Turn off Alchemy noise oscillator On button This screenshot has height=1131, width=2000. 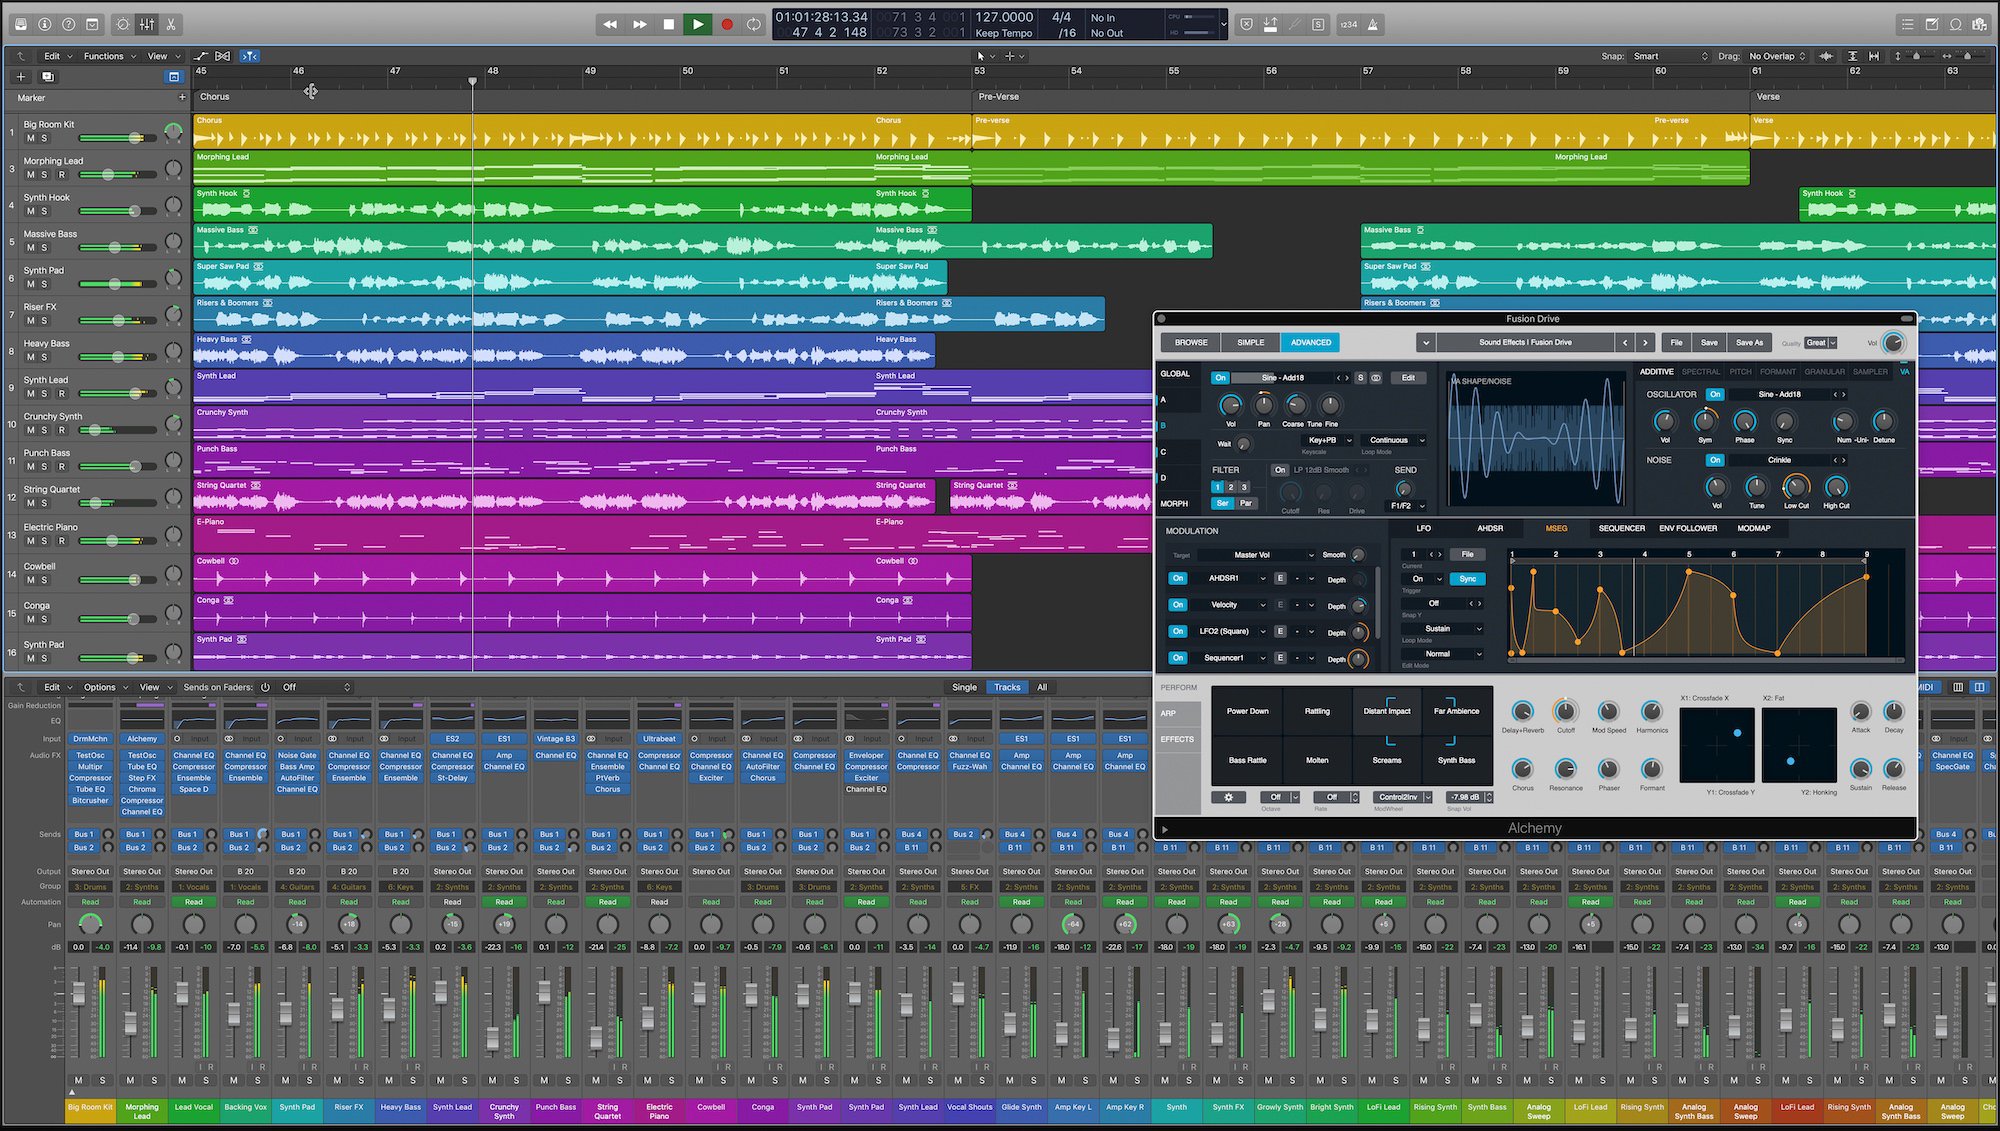click(x=1715, y=460)
